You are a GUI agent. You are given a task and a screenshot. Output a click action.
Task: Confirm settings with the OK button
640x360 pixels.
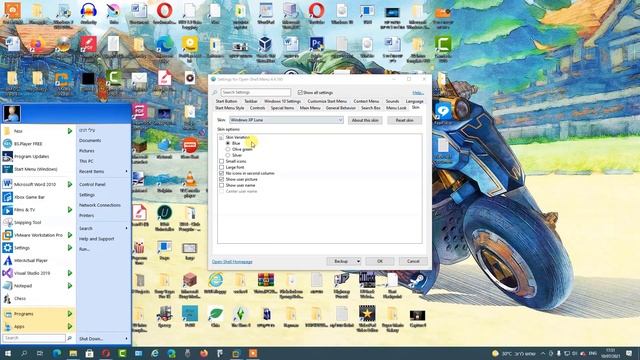click(x=380, y=261)
